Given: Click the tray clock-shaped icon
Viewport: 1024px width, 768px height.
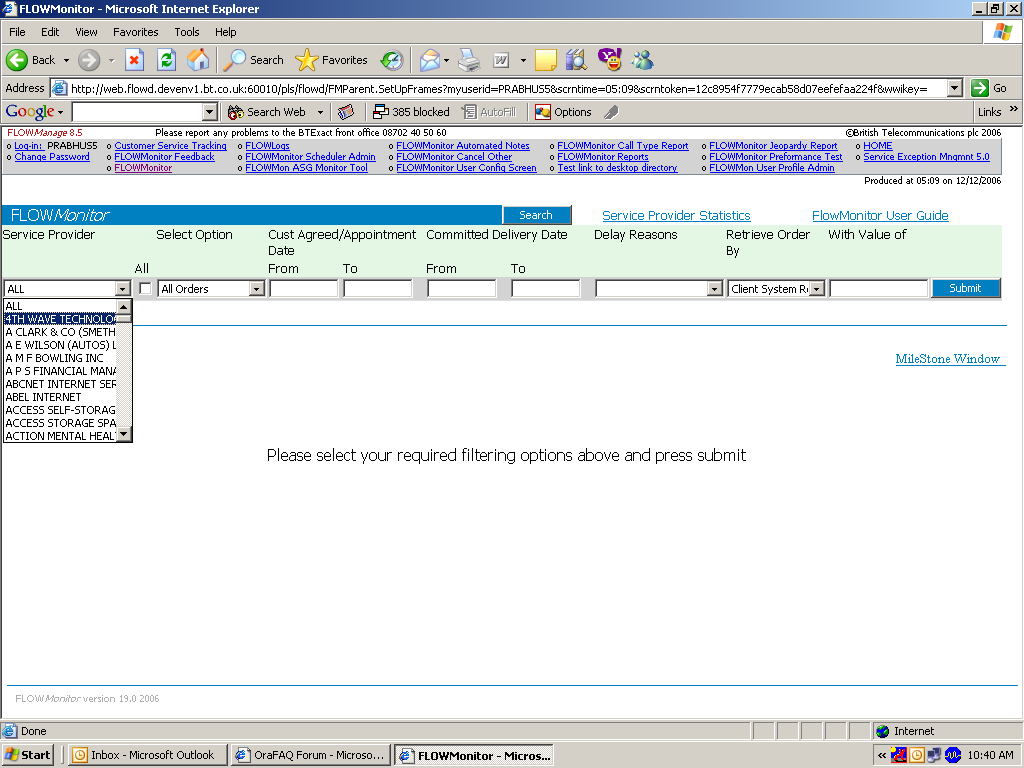Looking at the screenshot, I should 917,756.
